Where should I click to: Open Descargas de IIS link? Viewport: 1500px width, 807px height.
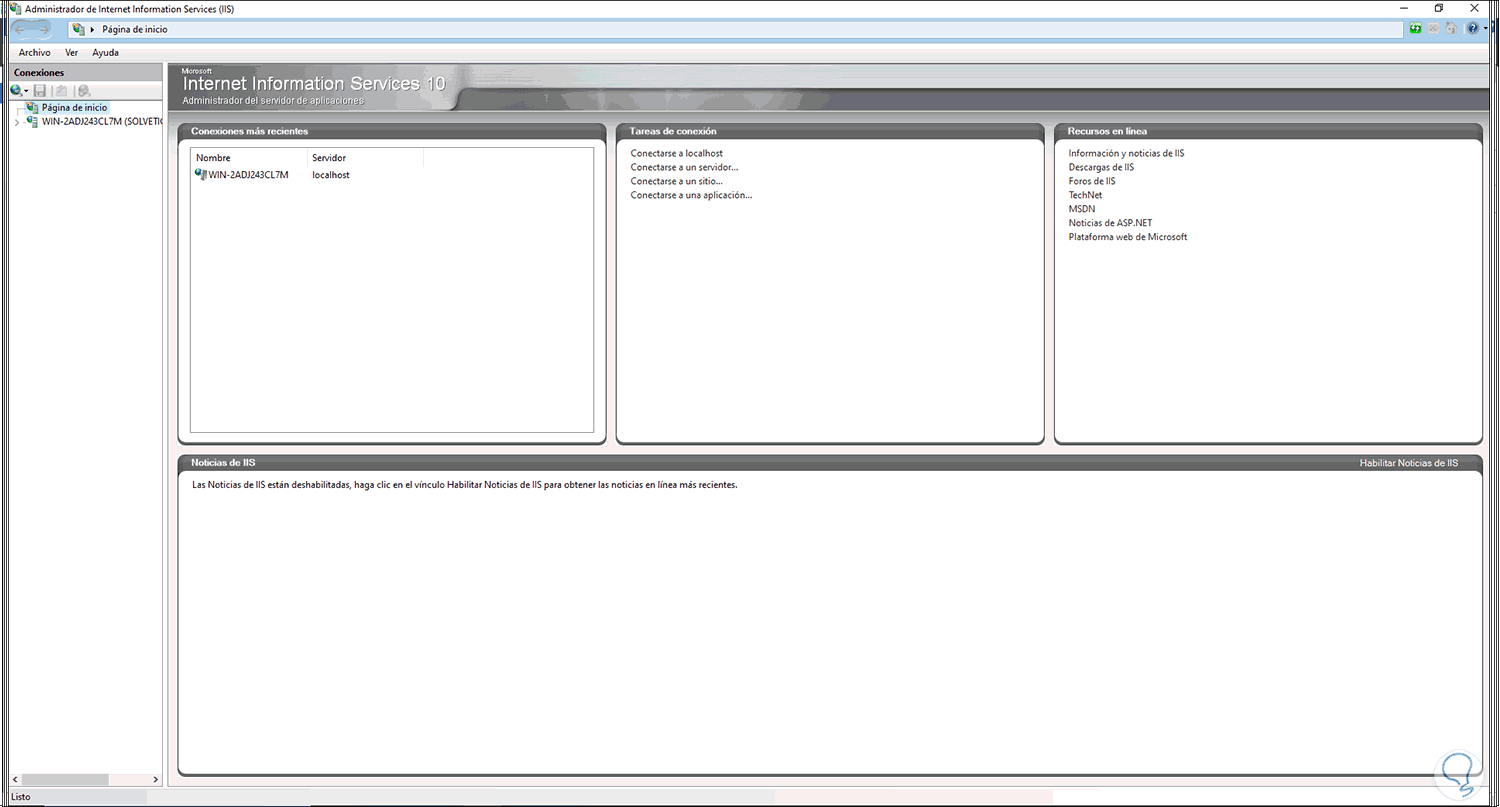[x=1101, y=167]
